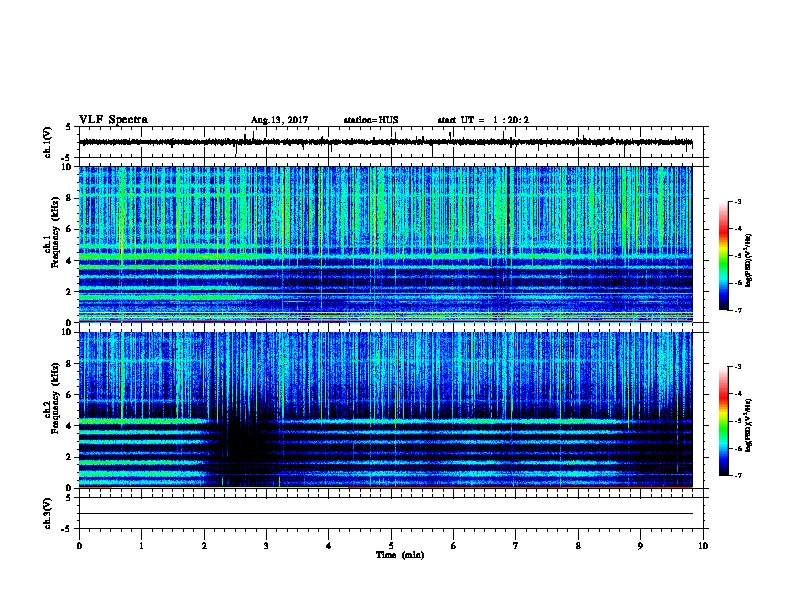Click time axis tick label "3"

[x=266, y=546]
